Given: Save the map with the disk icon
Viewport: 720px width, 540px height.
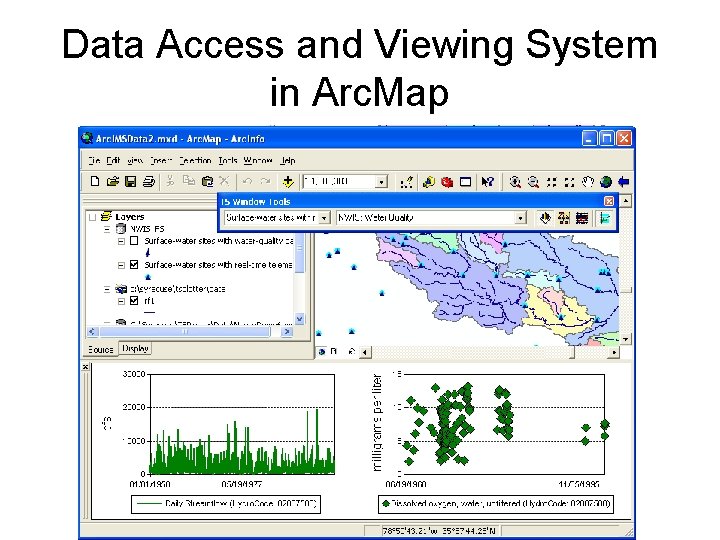Looking at the screenshot, I should point(130,182).
